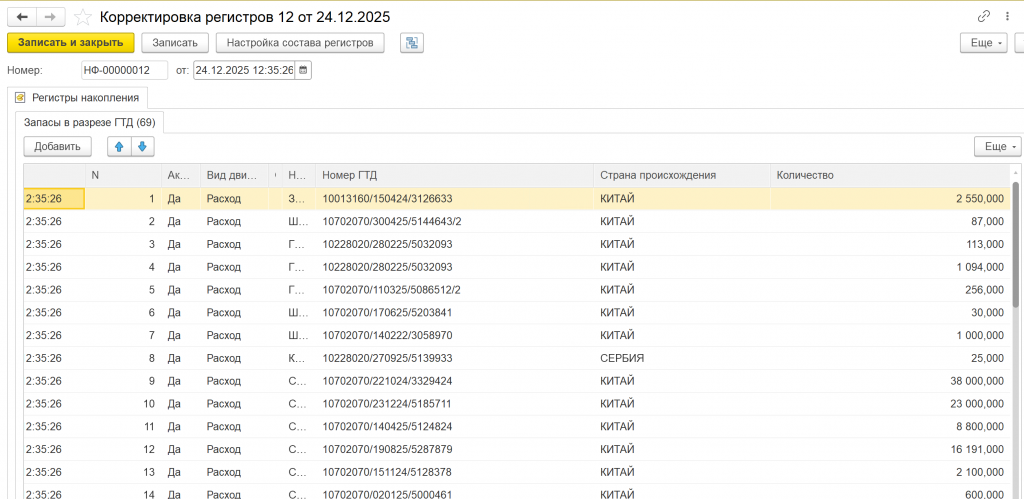Click quantity cell 38 000,000

(890, 381)
